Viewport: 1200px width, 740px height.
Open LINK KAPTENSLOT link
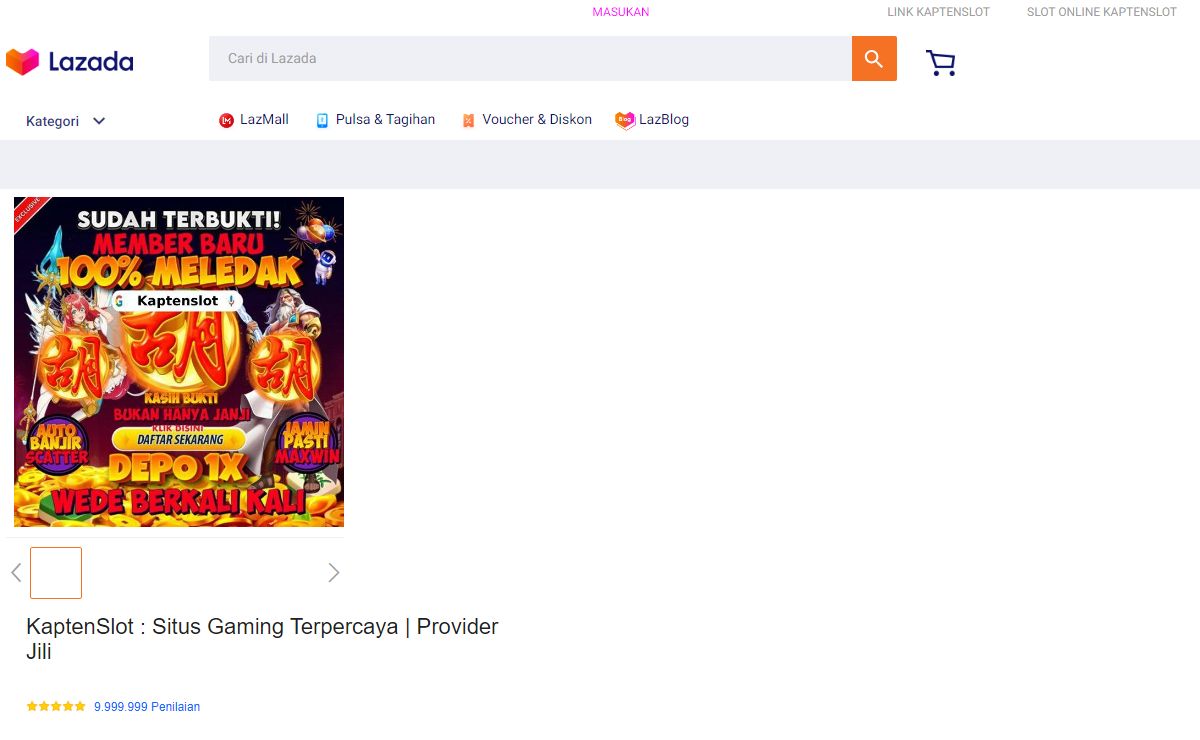(x=938, y=12)
